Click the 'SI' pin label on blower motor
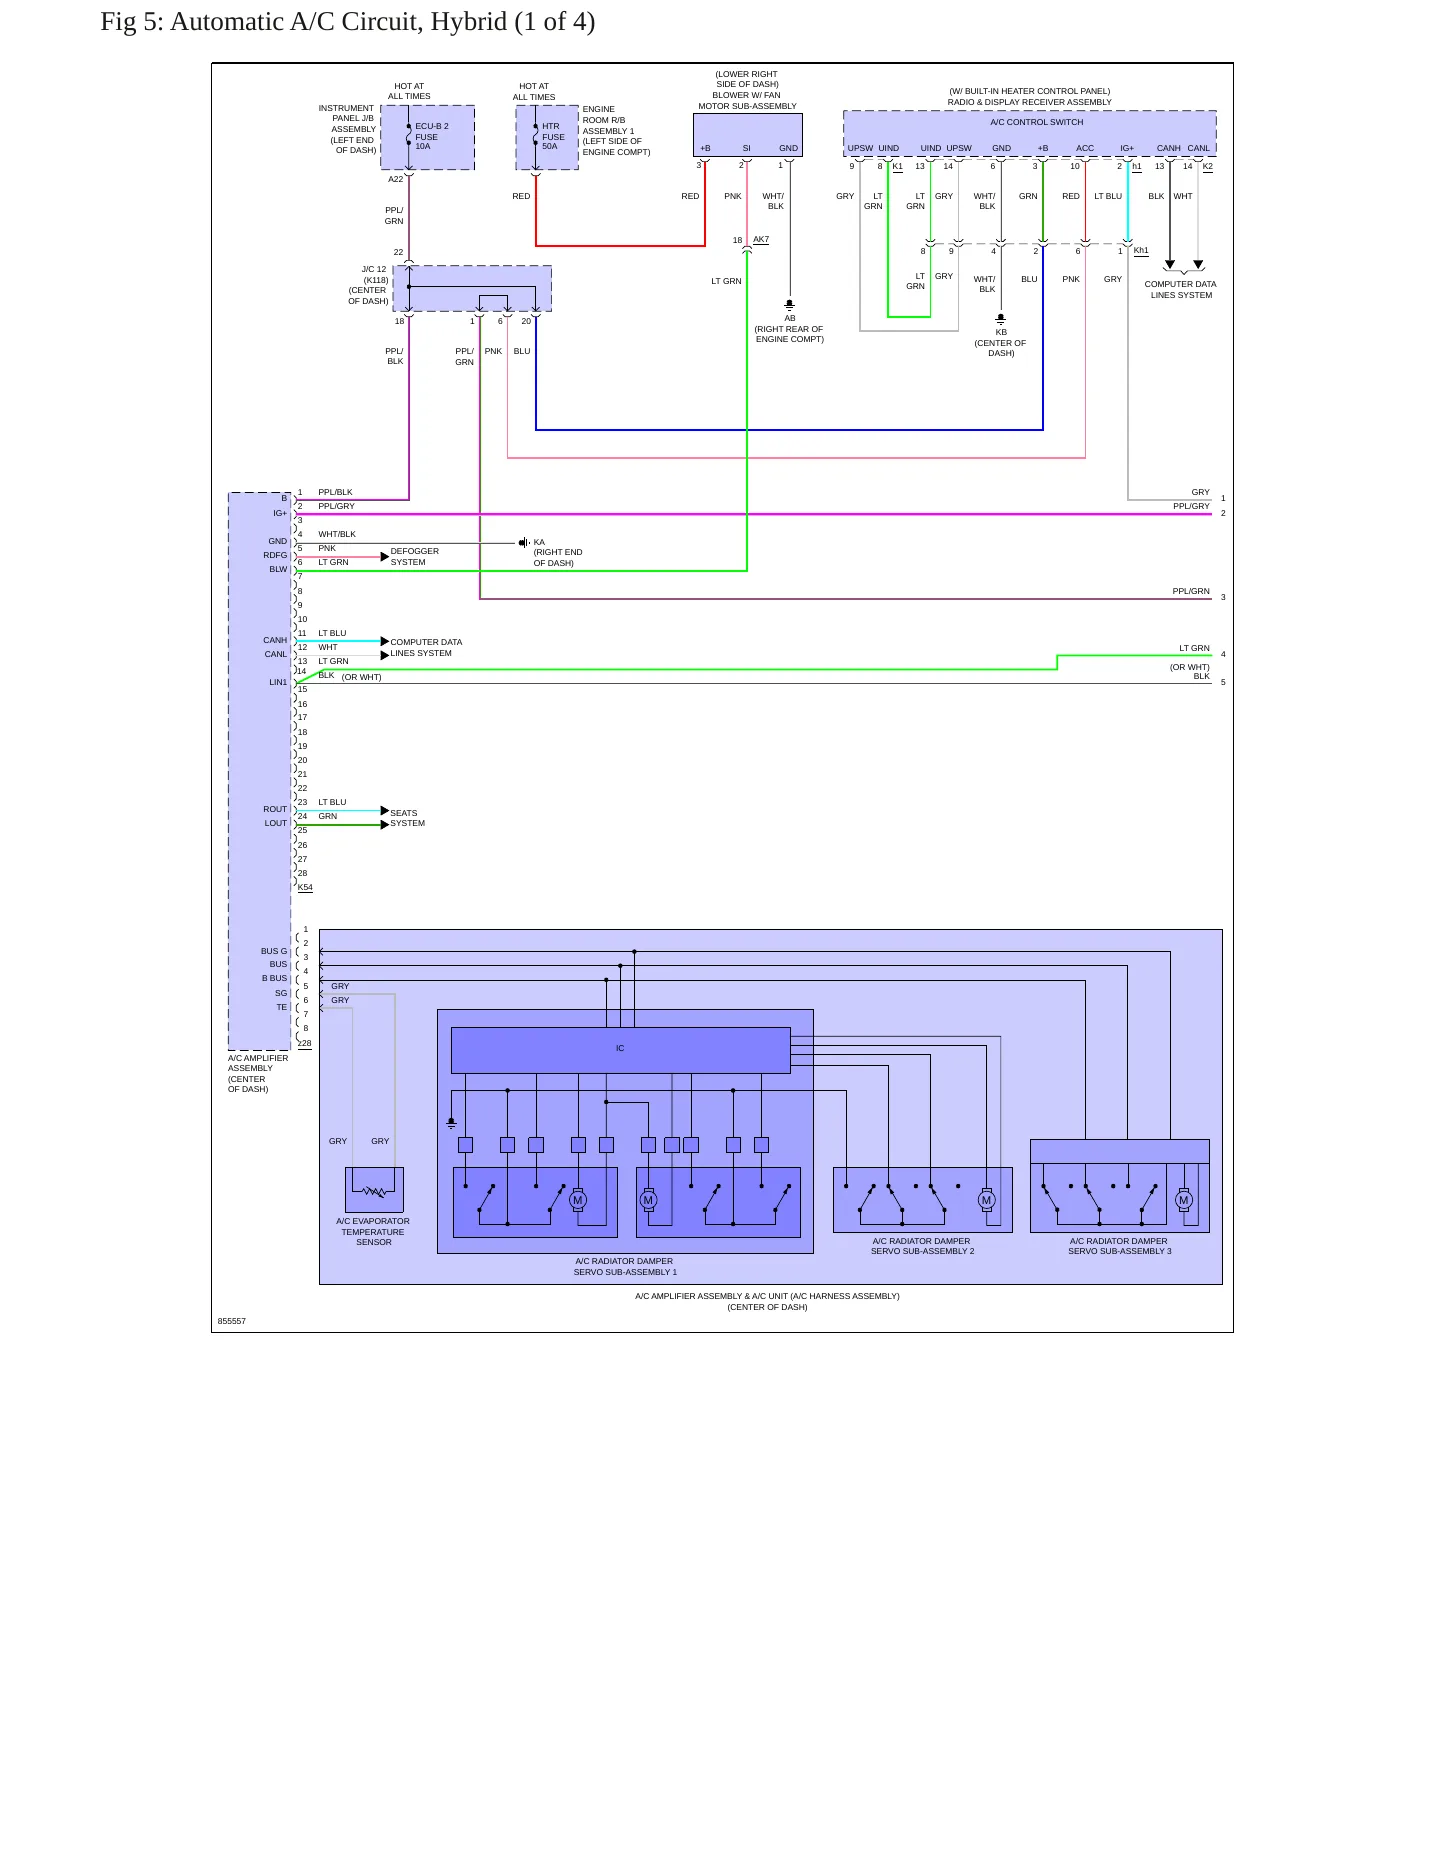The image size is (1445, 1870). point(746,148)
